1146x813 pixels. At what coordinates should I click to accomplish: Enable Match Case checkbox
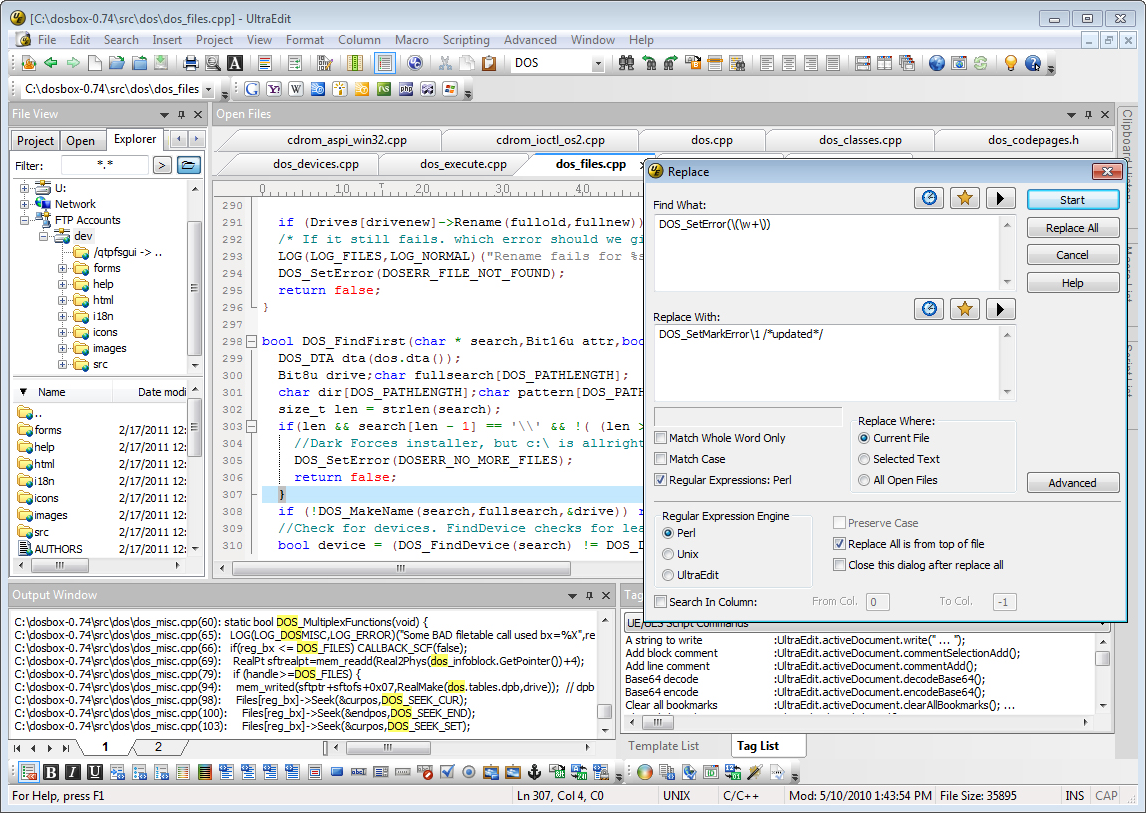pyautogui.click(x=661, y=459)
